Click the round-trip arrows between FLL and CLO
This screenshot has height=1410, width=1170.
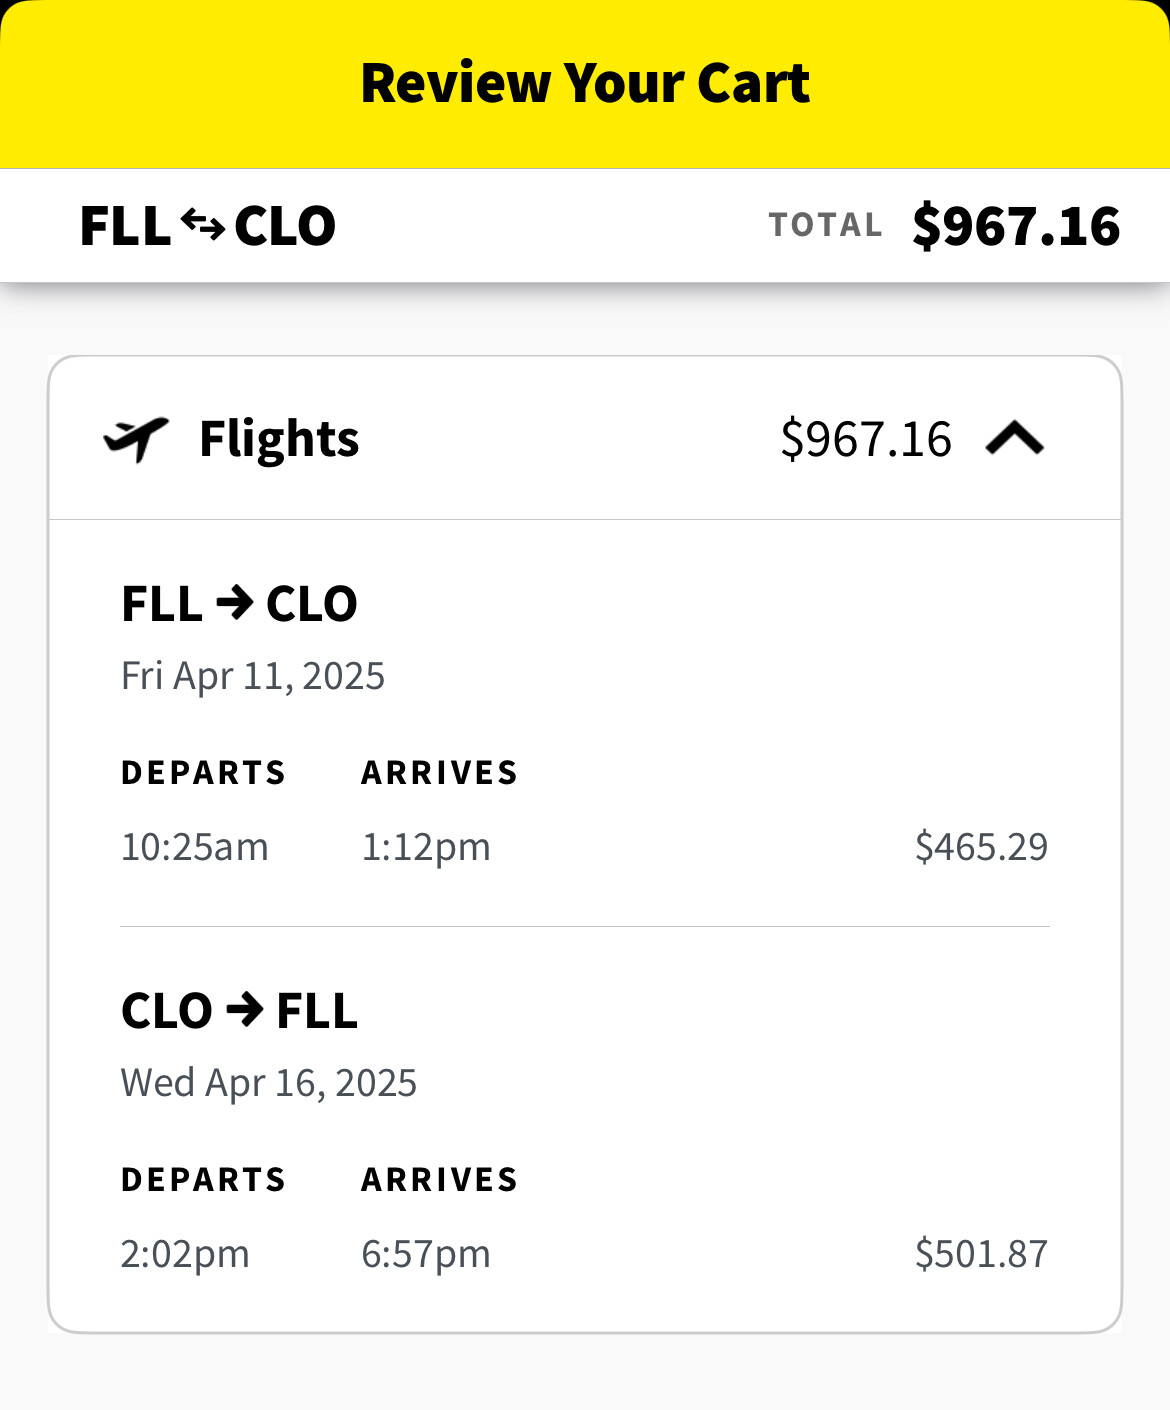pos(203,225)
